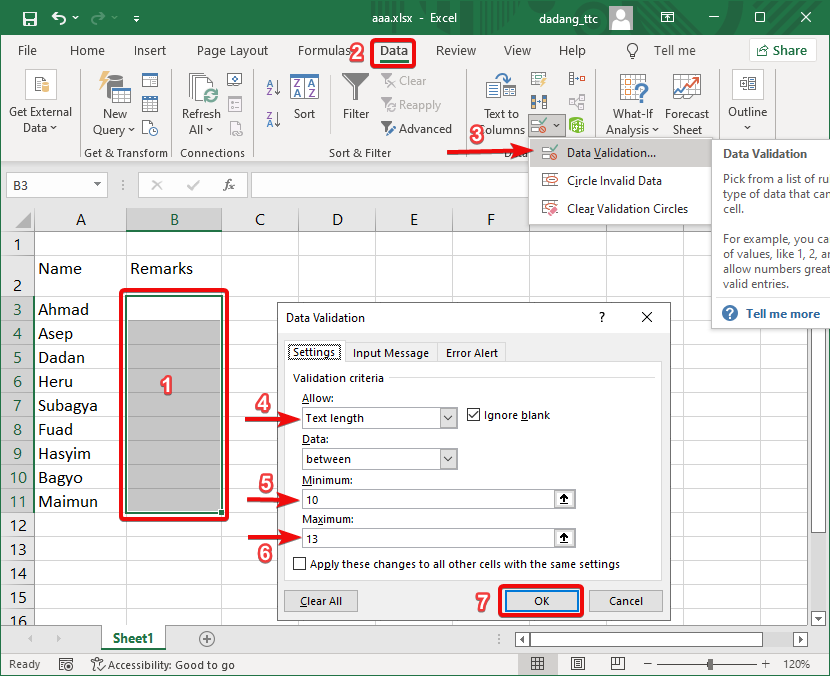Click the Clear All button

tap(321, 601)
